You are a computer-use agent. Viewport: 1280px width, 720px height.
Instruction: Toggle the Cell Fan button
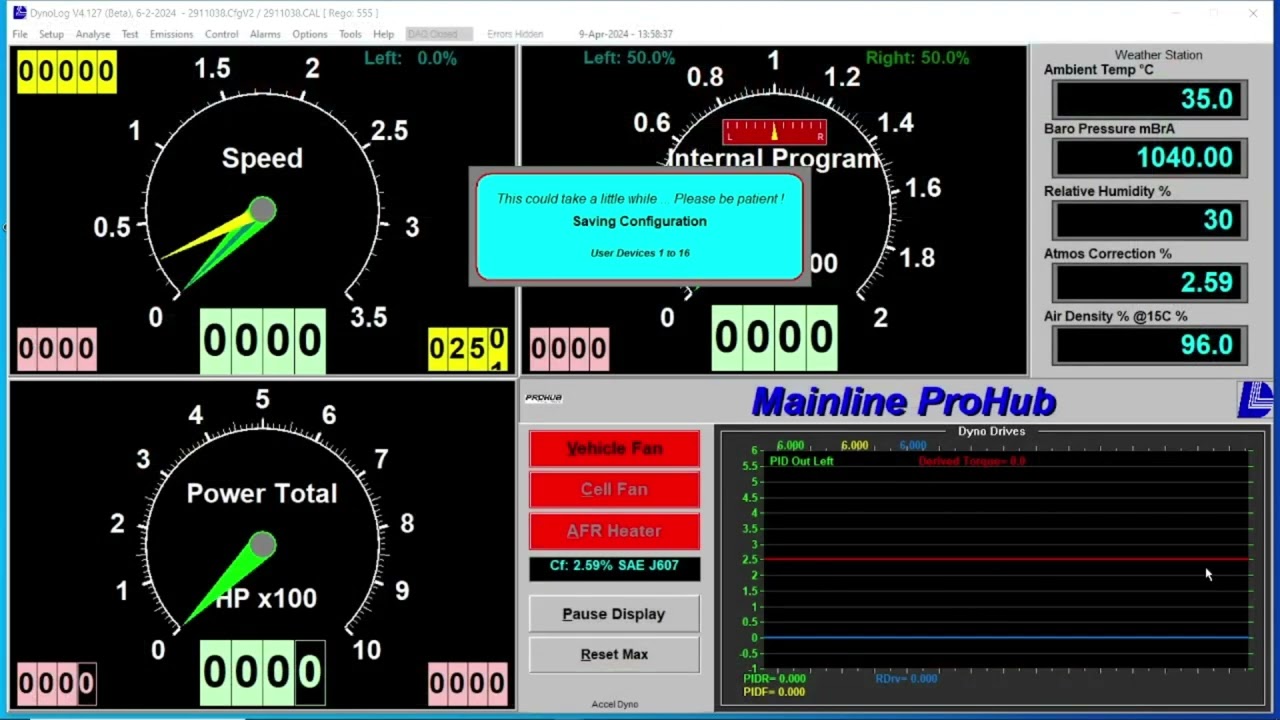tap(614, 489)
